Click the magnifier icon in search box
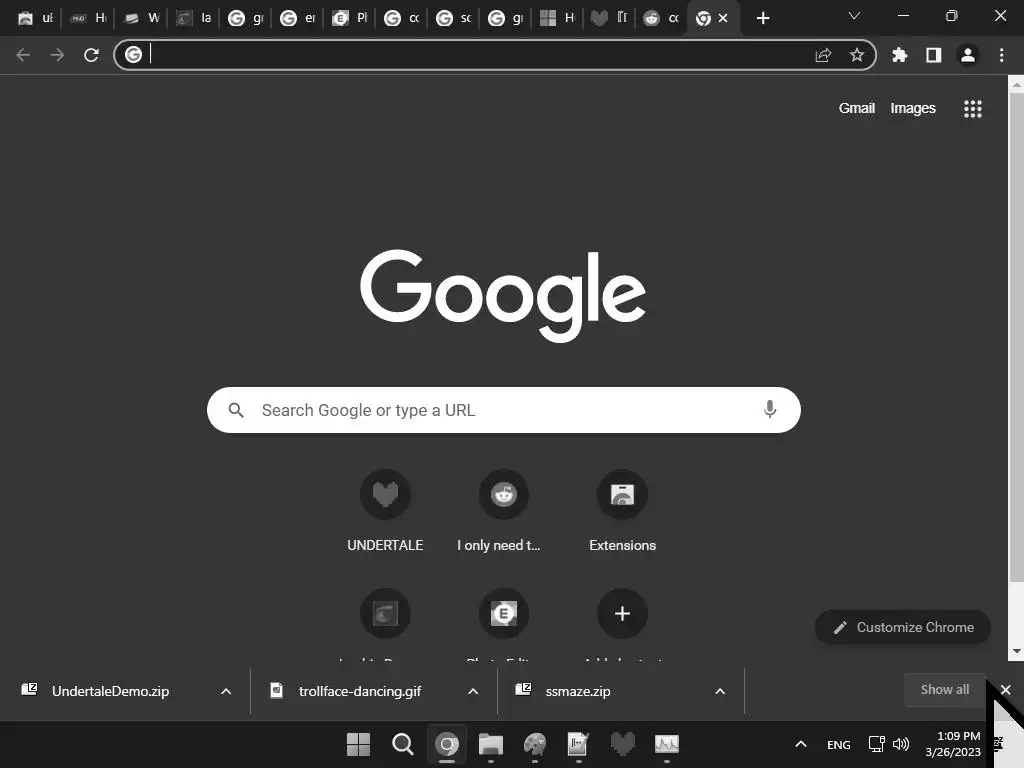Screen dimensions: 1024x768 click(236, 410)
